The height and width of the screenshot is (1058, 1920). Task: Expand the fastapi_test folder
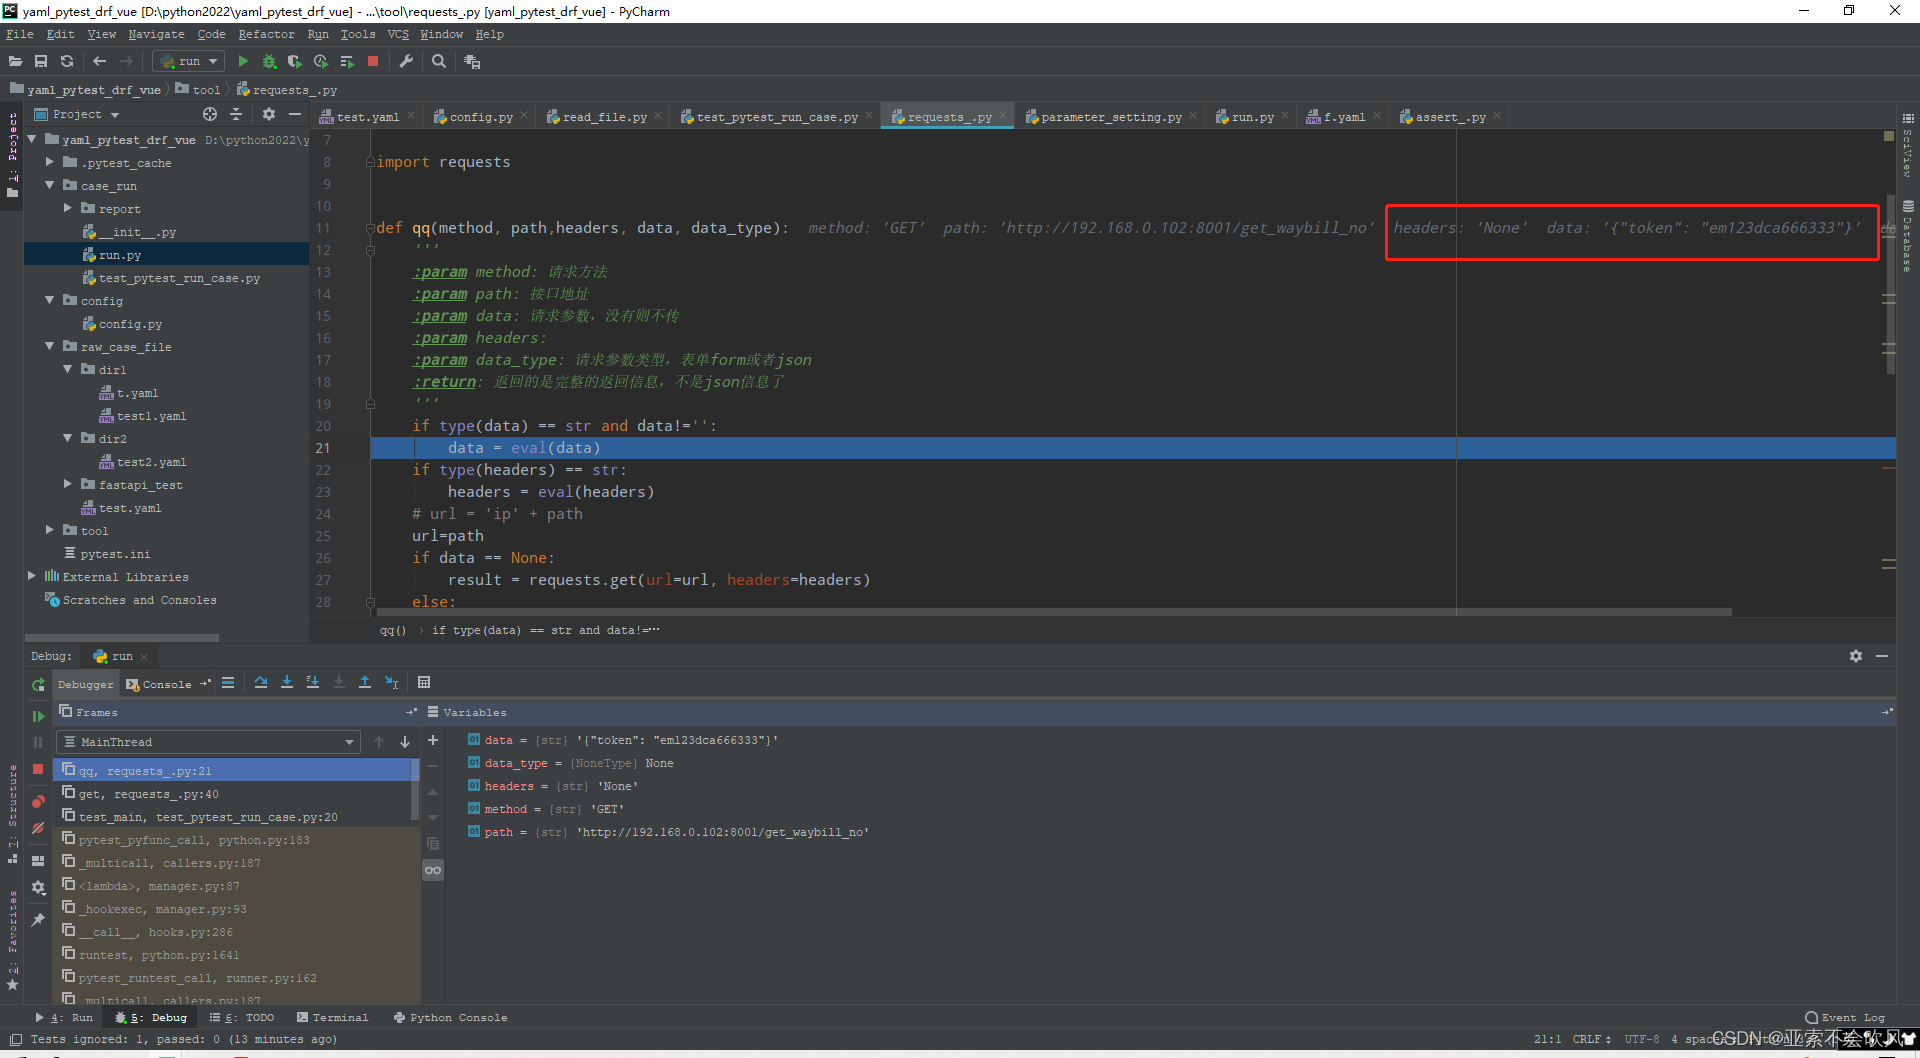67,484
